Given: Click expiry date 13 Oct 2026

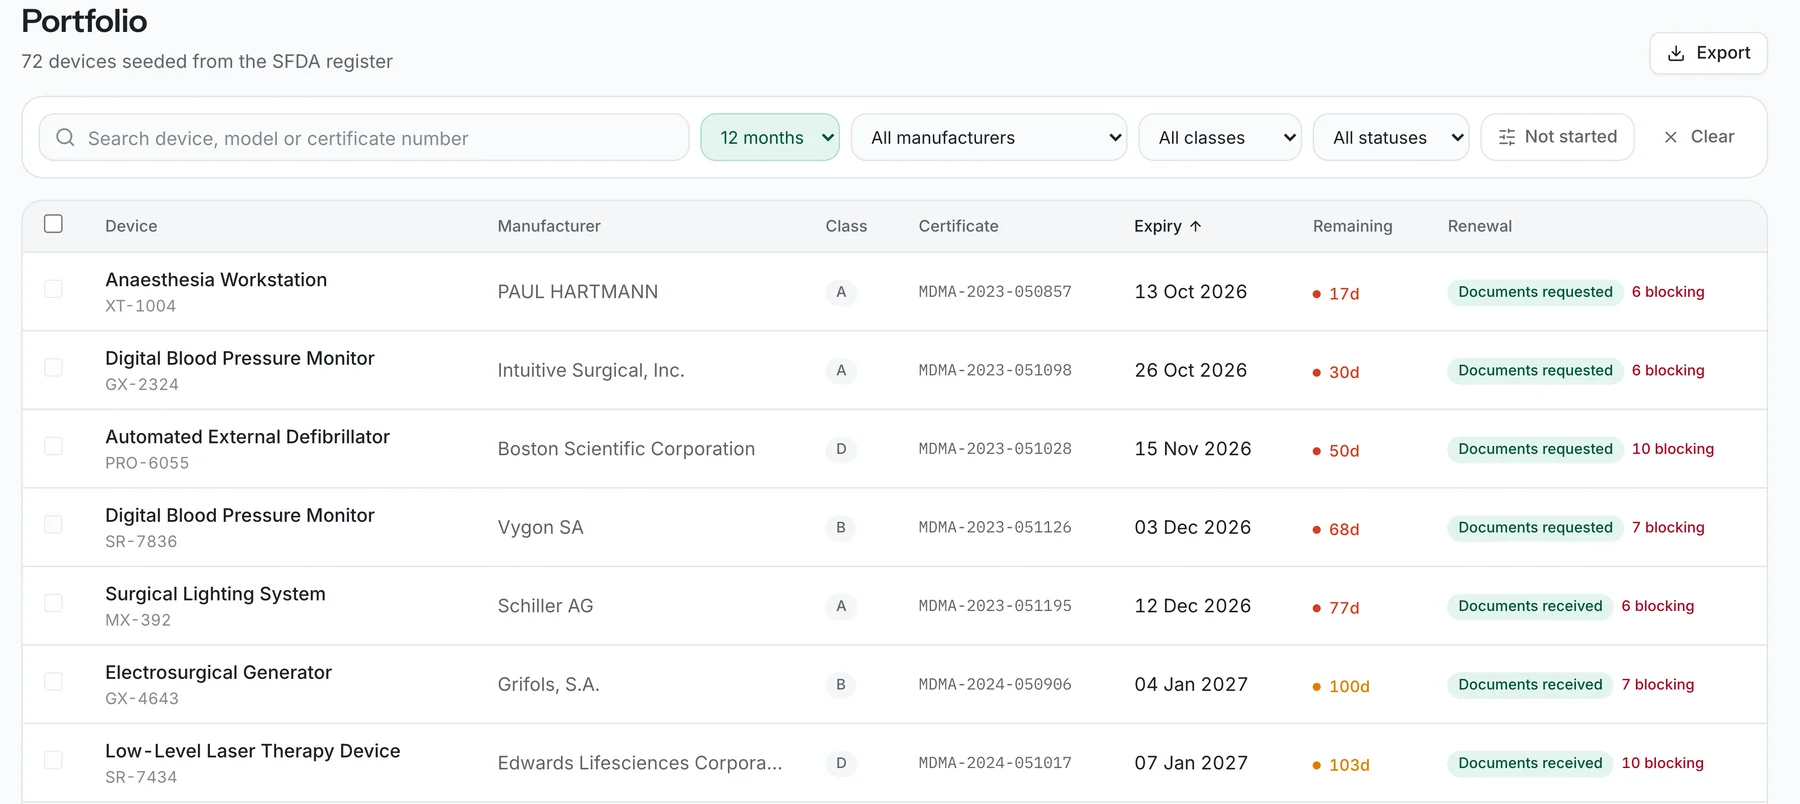Looking at the screenshot, I should (x=1191, y=292).
